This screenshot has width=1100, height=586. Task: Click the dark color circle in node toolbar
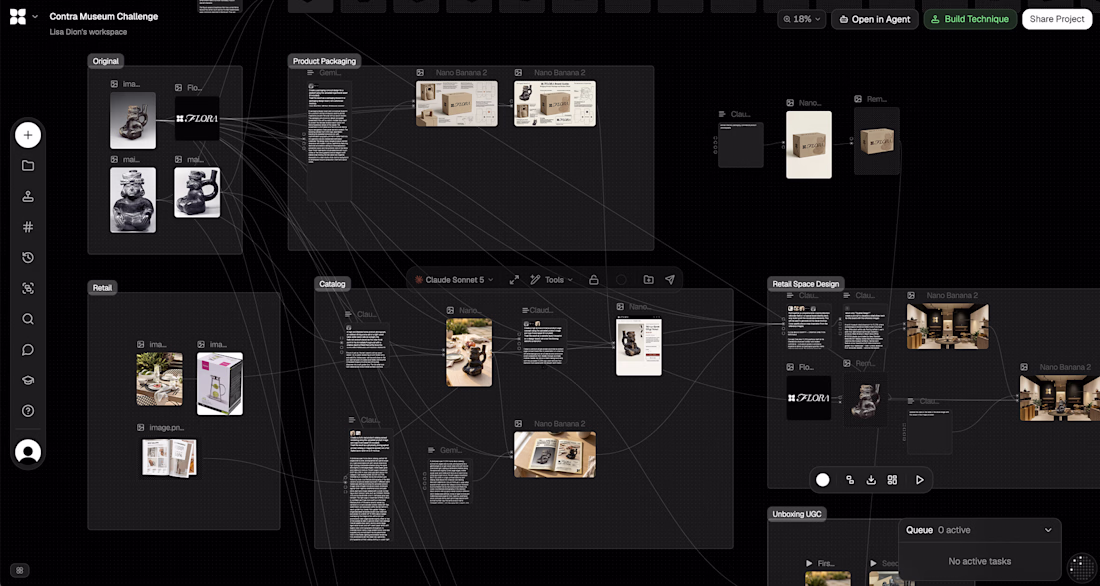621,279
